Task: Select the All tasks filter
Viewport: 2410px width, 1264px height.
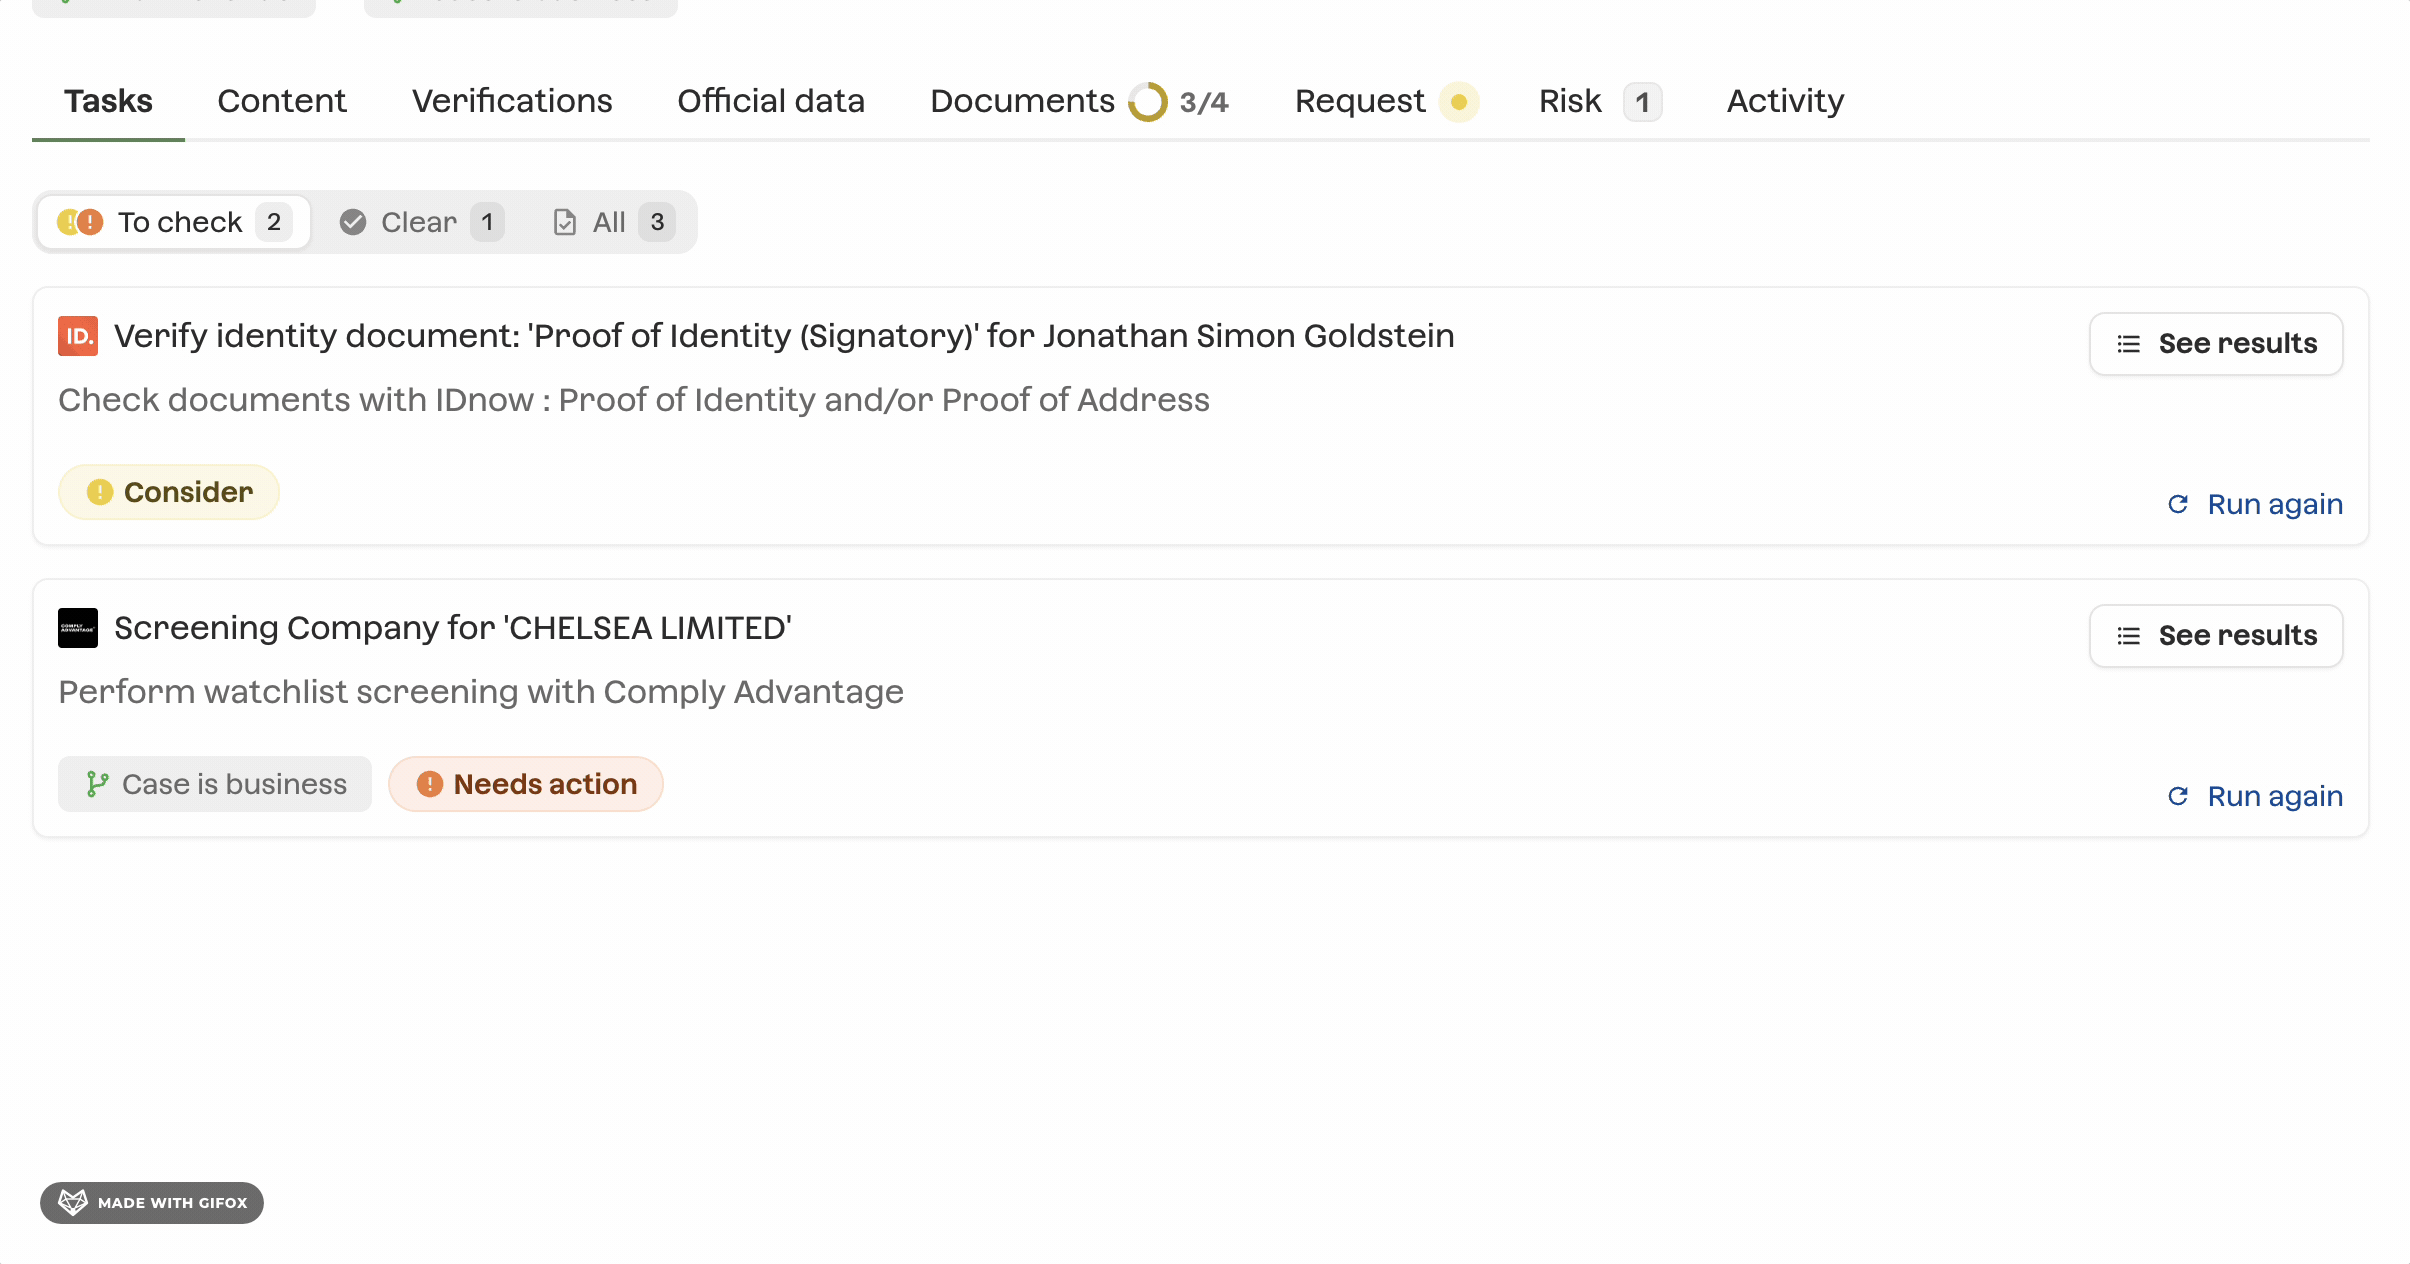Action: coord(612,222)
